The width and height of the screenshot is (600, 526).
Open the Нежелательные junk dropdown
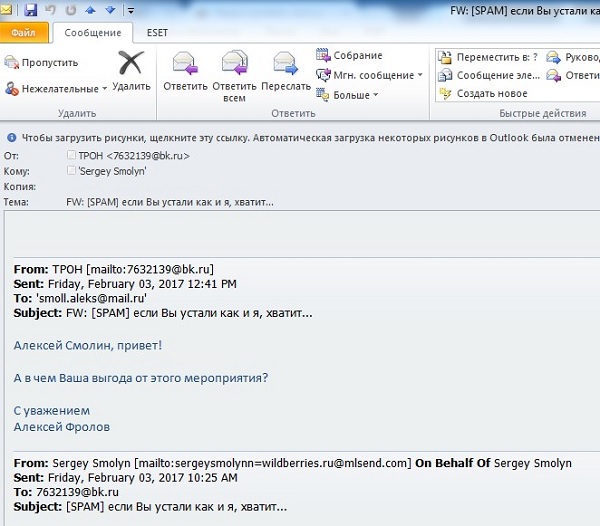pos(56,89)
